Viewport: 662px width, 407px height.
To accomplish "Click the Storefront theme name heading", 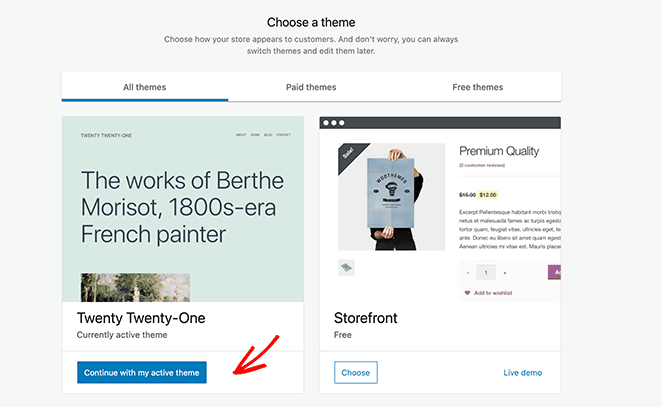I will 365,318.
